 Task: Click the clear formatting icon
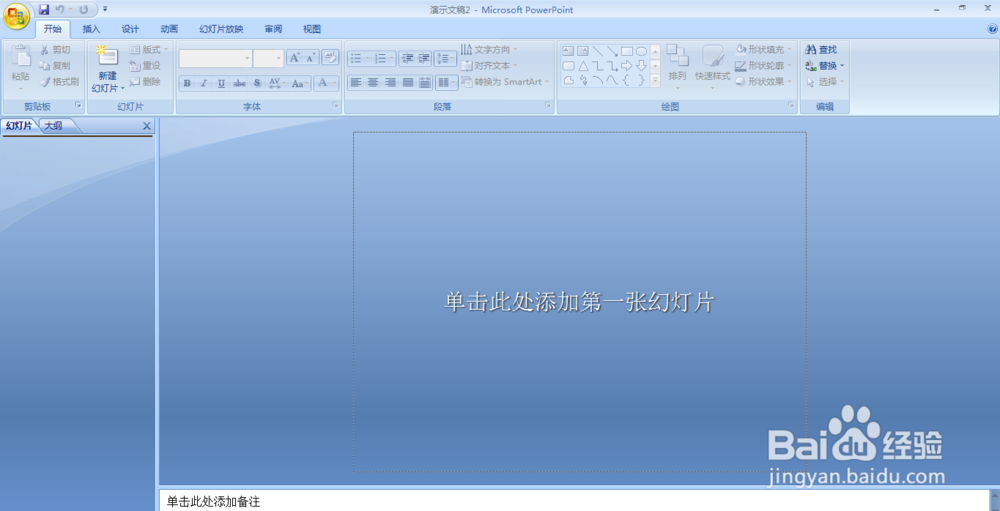click(330, 57)
